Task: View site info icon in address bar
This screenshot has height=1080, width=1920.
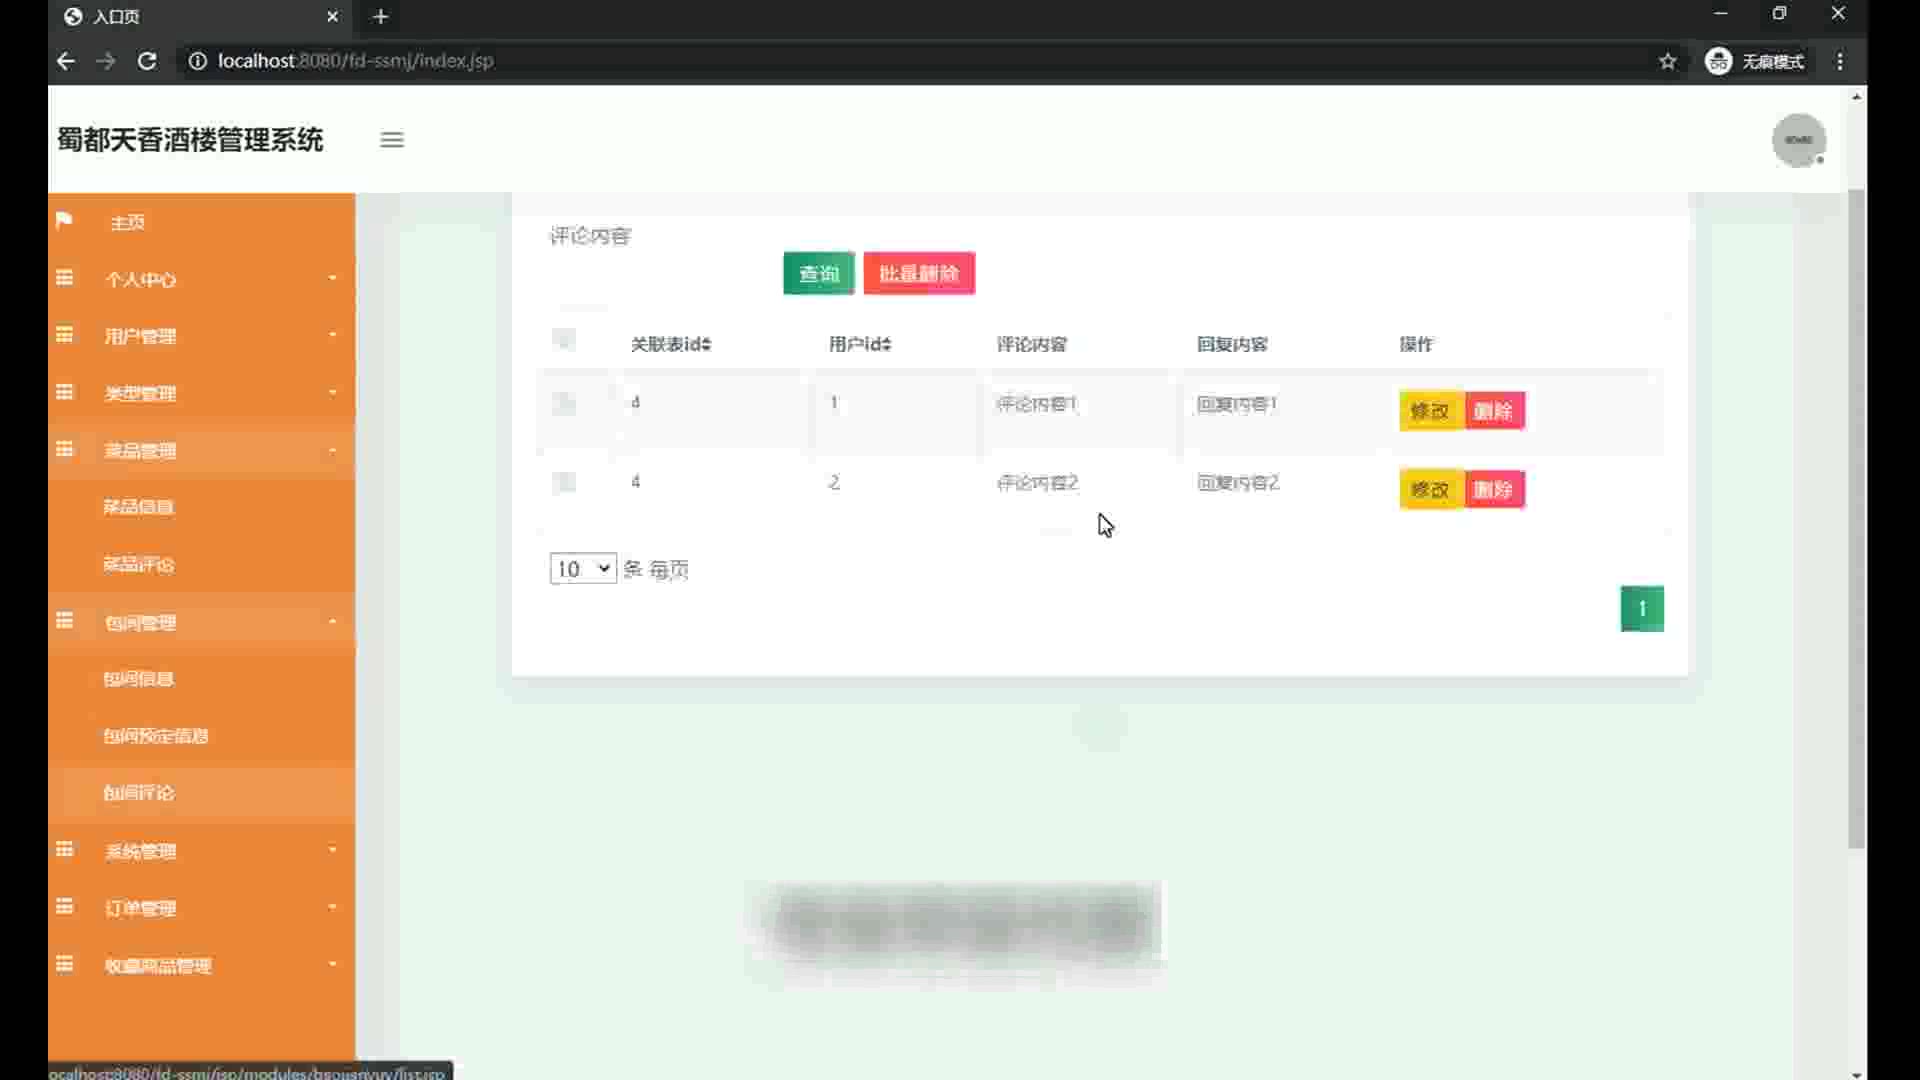Action: click(x=198, y=61)
